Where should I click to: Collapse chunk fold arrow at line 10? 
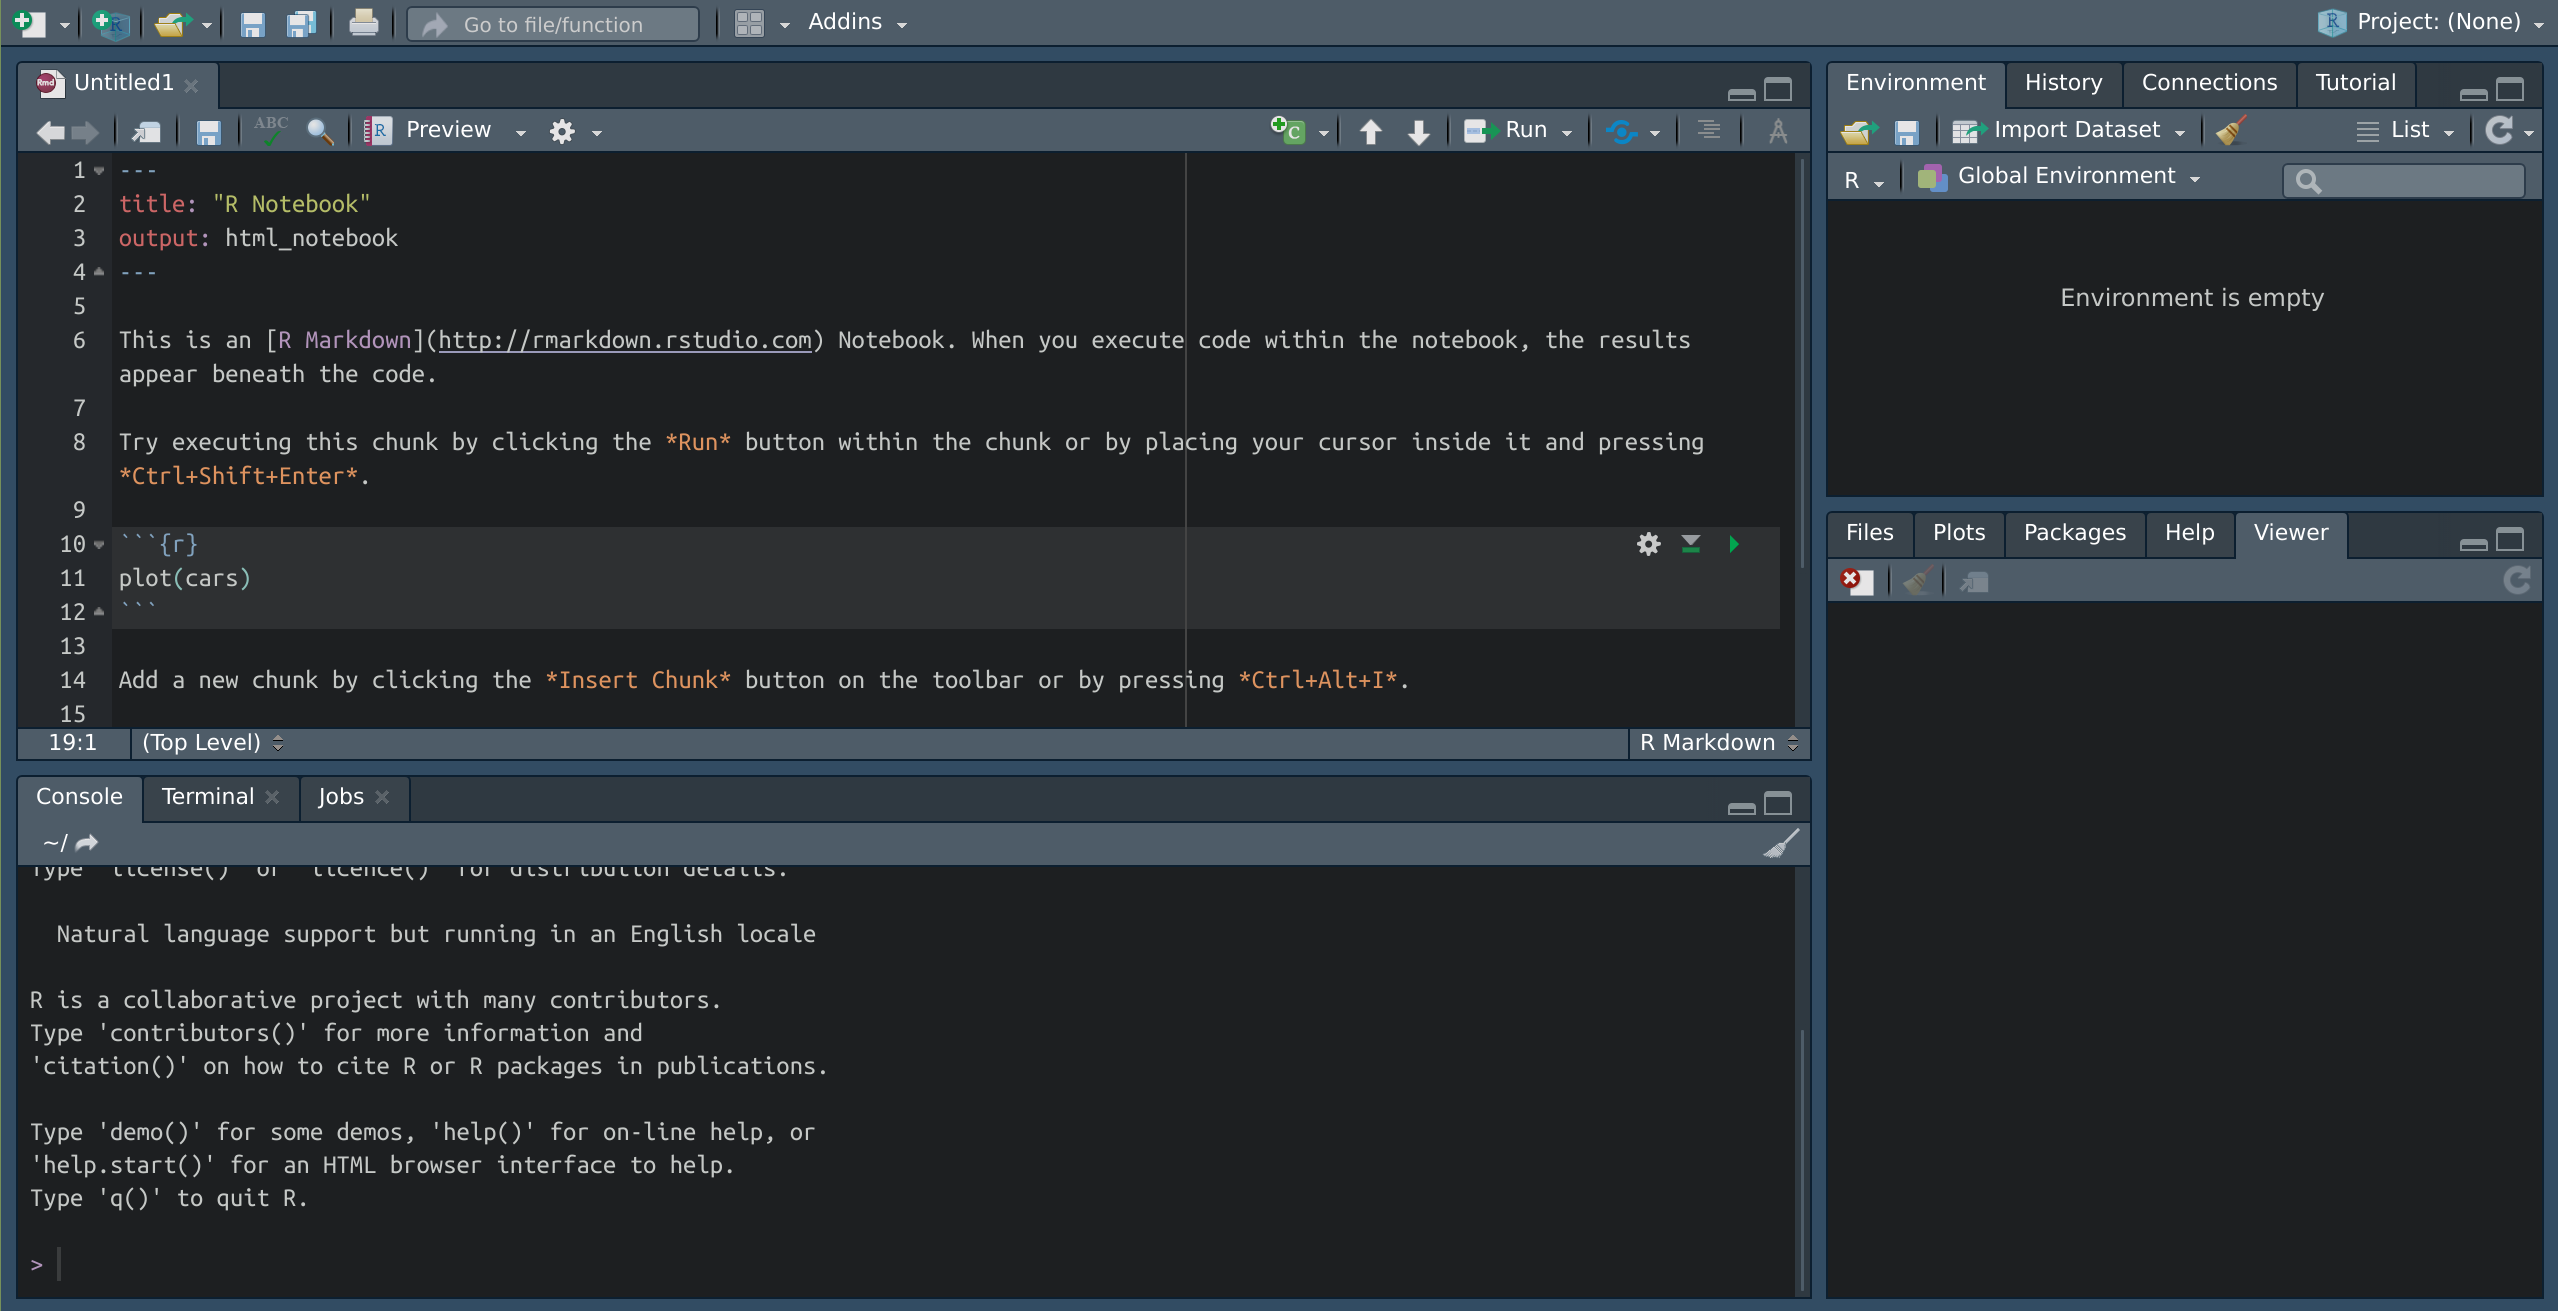coord(99,545)
